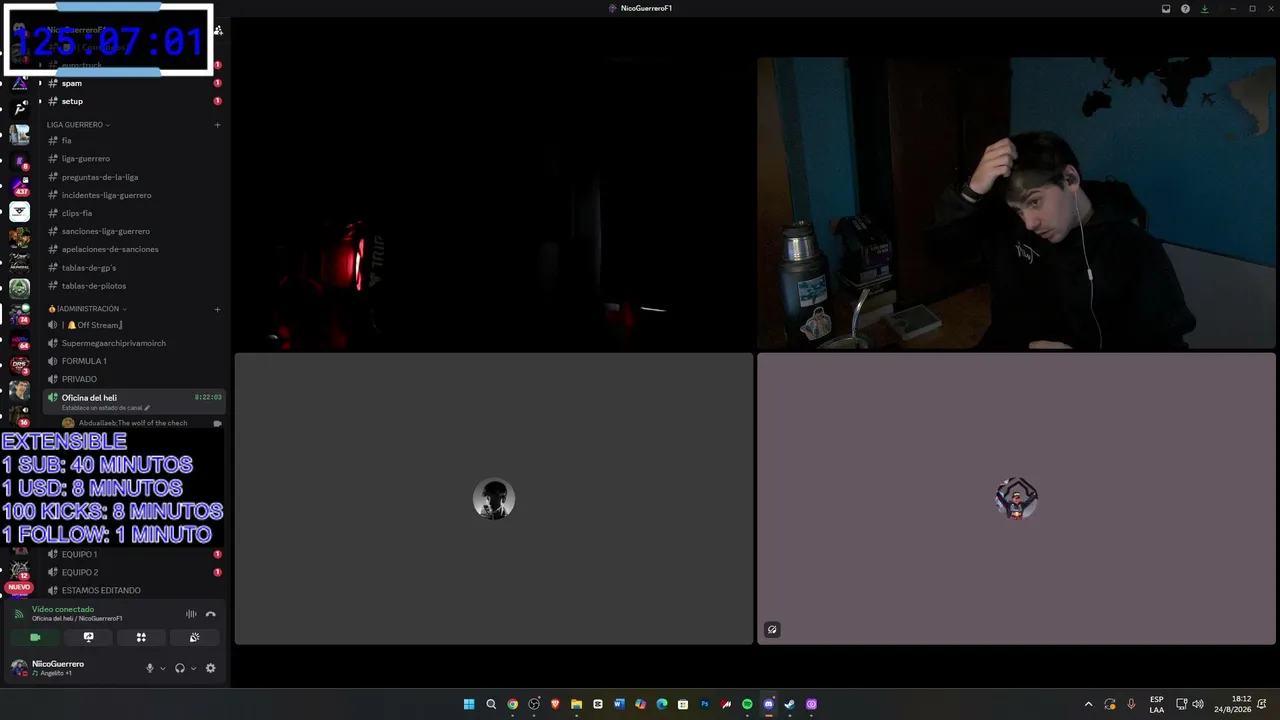This screenshot has width=1280, height=720.
Task: Open noise suppression waveform settings
Action: [191, 614]
